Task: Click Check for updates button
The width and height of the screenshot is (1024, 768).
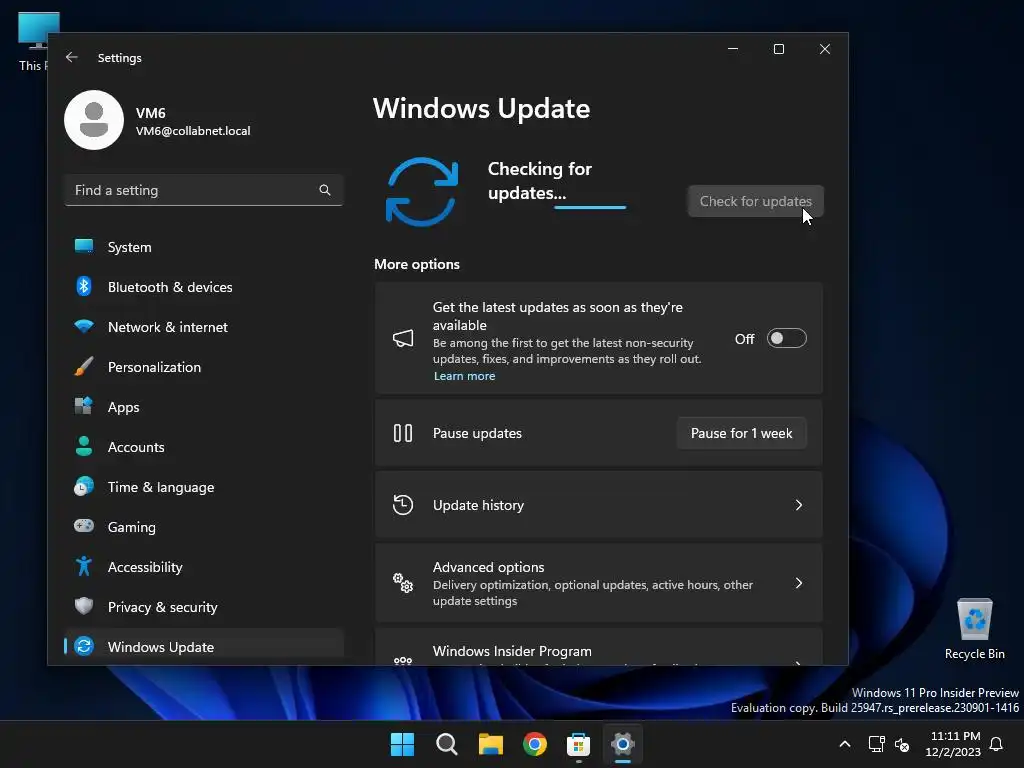Action: coord(756,201)
